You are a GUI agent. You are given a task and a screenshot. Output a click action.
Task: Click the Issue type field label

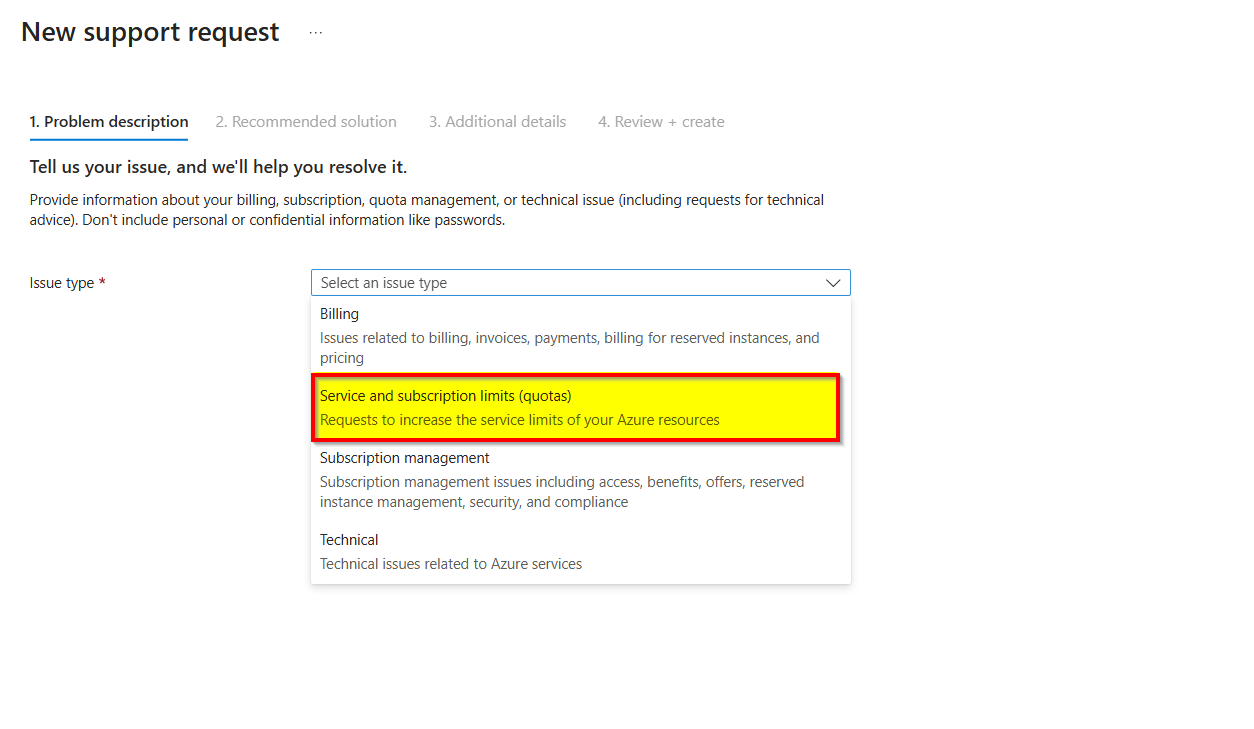point(62,283)
